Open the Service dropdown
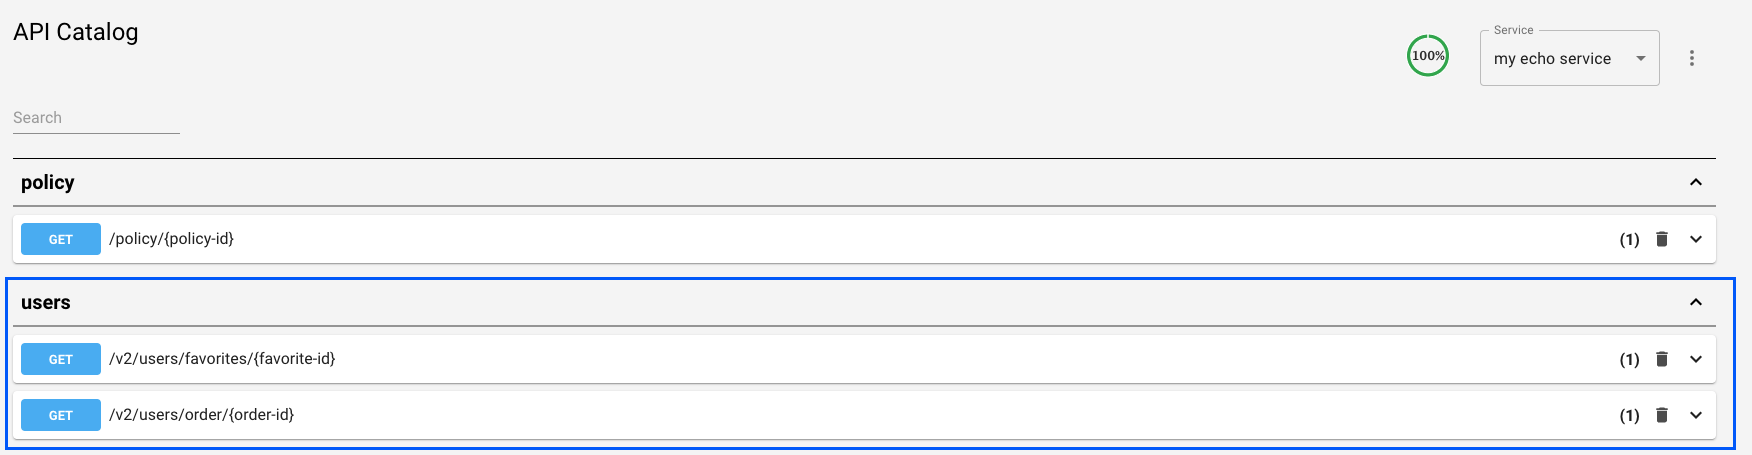Image resolution: width=1752 pixels, height=455 pixels. click(1569, 59)
